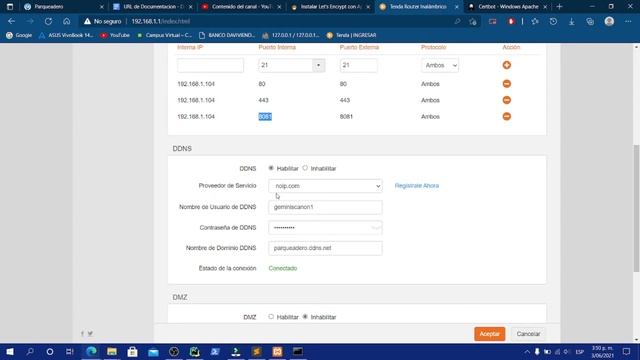
Task: Open the BANCO DAVIVIENDA bookmark
Action: point(227,35)
